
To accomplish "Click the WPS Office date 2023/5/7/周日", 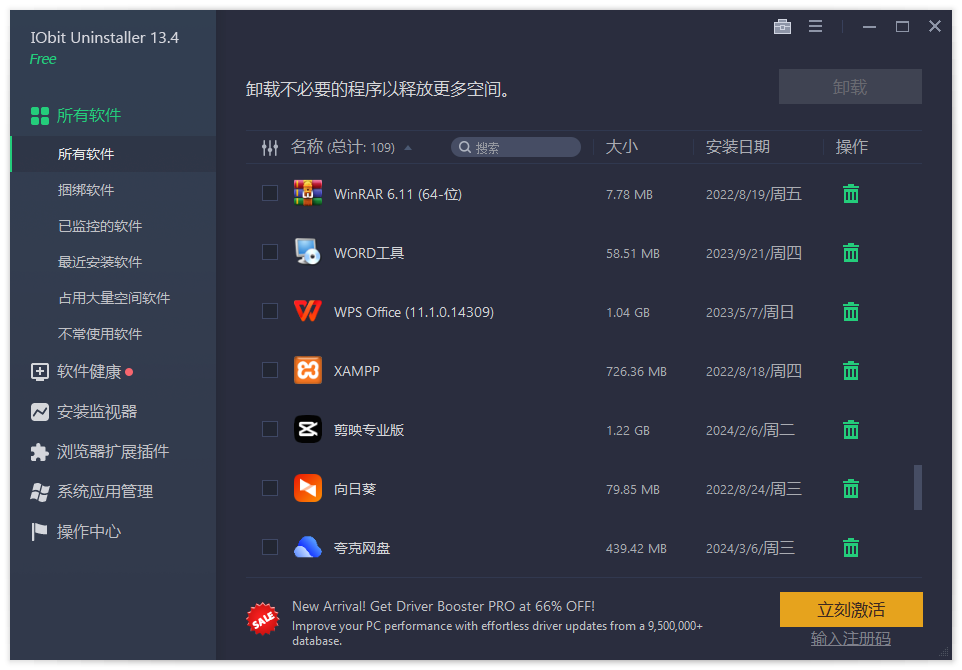I will tap(750, 312).
